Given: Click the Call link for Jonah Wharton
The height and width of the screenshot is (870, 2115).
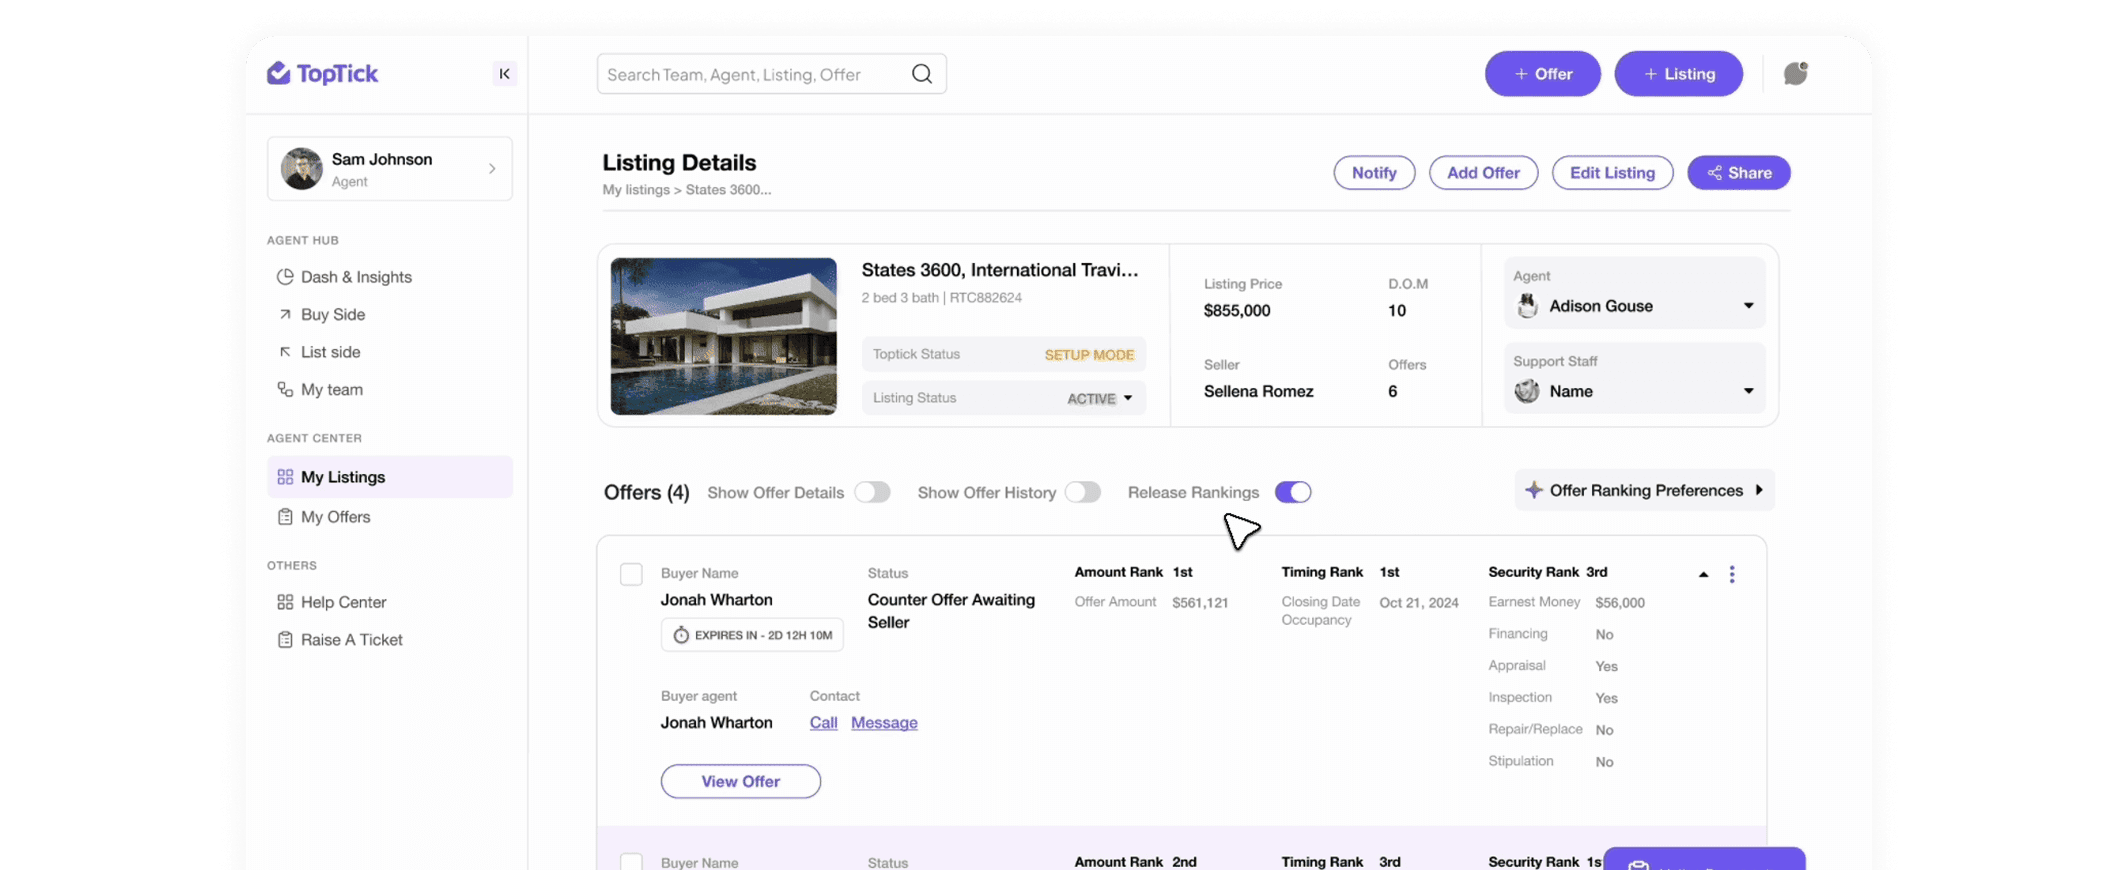Looking at the screenshot, I should (x=823, y=722).
